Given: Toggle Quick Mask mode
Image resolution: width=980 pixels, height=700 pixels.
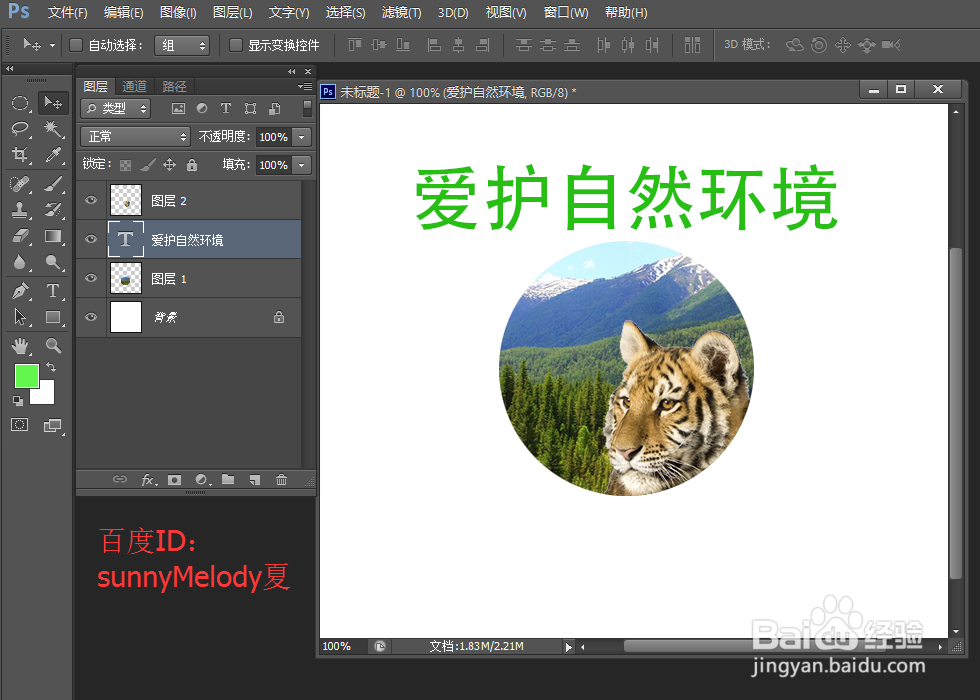Looking at the screenshot, I should click(19, 425).
